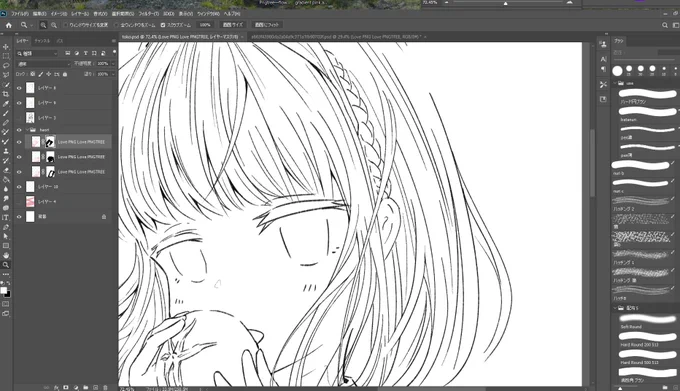680x391 pixels.
Task: Click the 100% zoom button
Action: [x=205, y=25]
